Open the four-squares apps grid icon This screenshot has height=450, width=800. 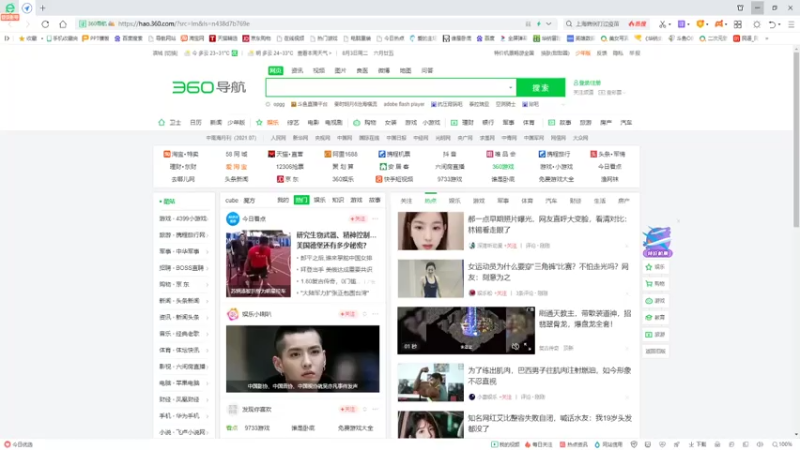[738, 24]
